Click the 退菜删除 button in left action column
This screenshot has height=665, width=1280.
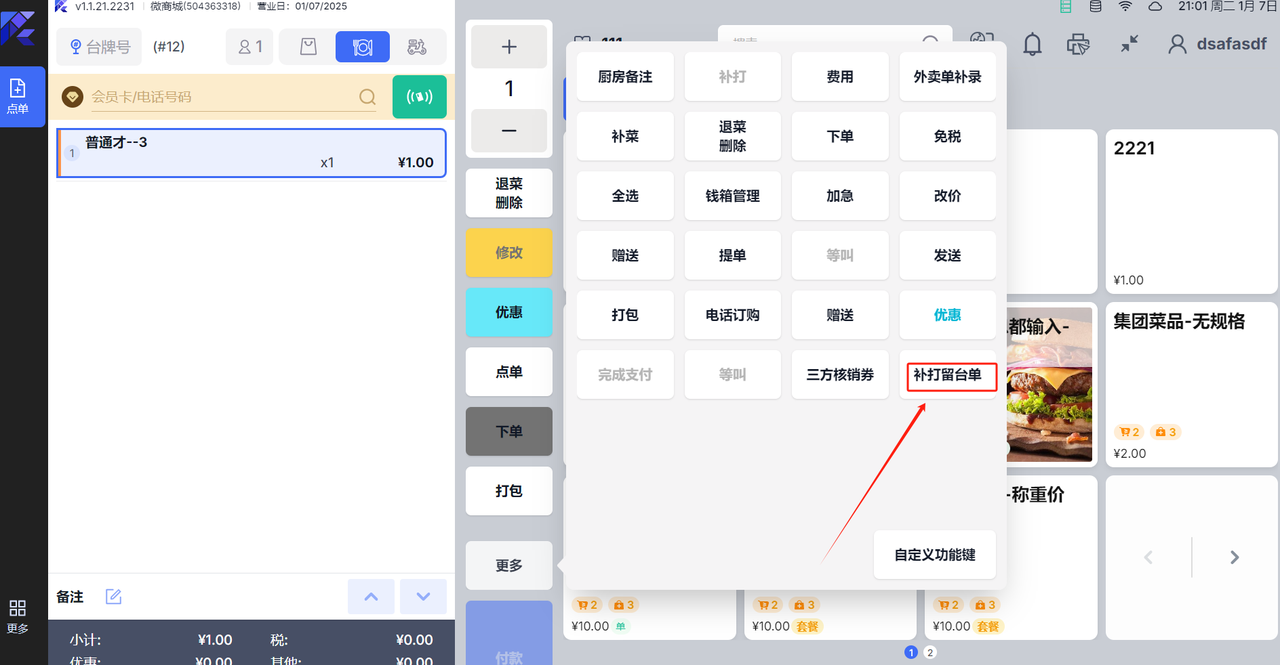509,193
